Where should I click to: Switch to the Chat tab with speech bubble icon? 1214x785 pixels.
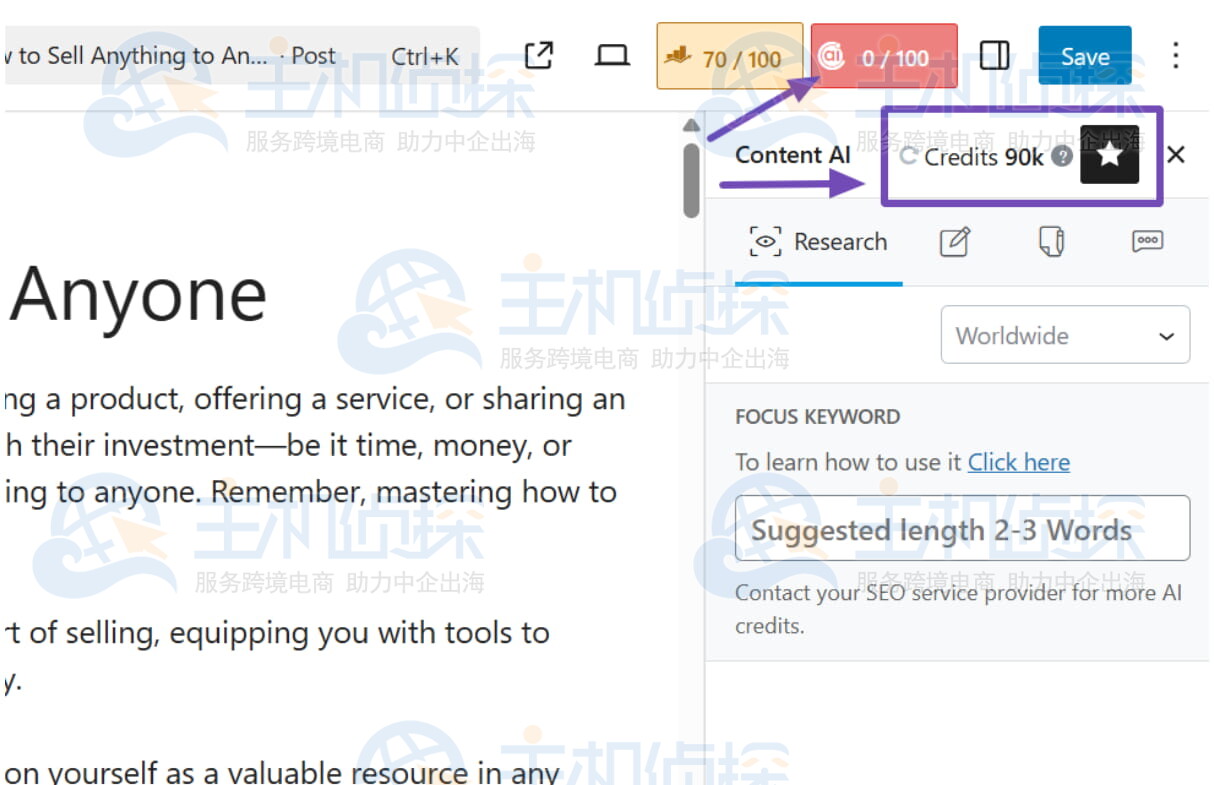click(x=1147, y=242)
